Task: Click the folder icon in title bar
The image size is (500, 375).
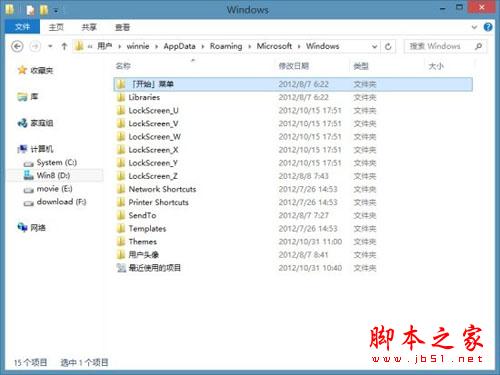Action: pos(9,10)
